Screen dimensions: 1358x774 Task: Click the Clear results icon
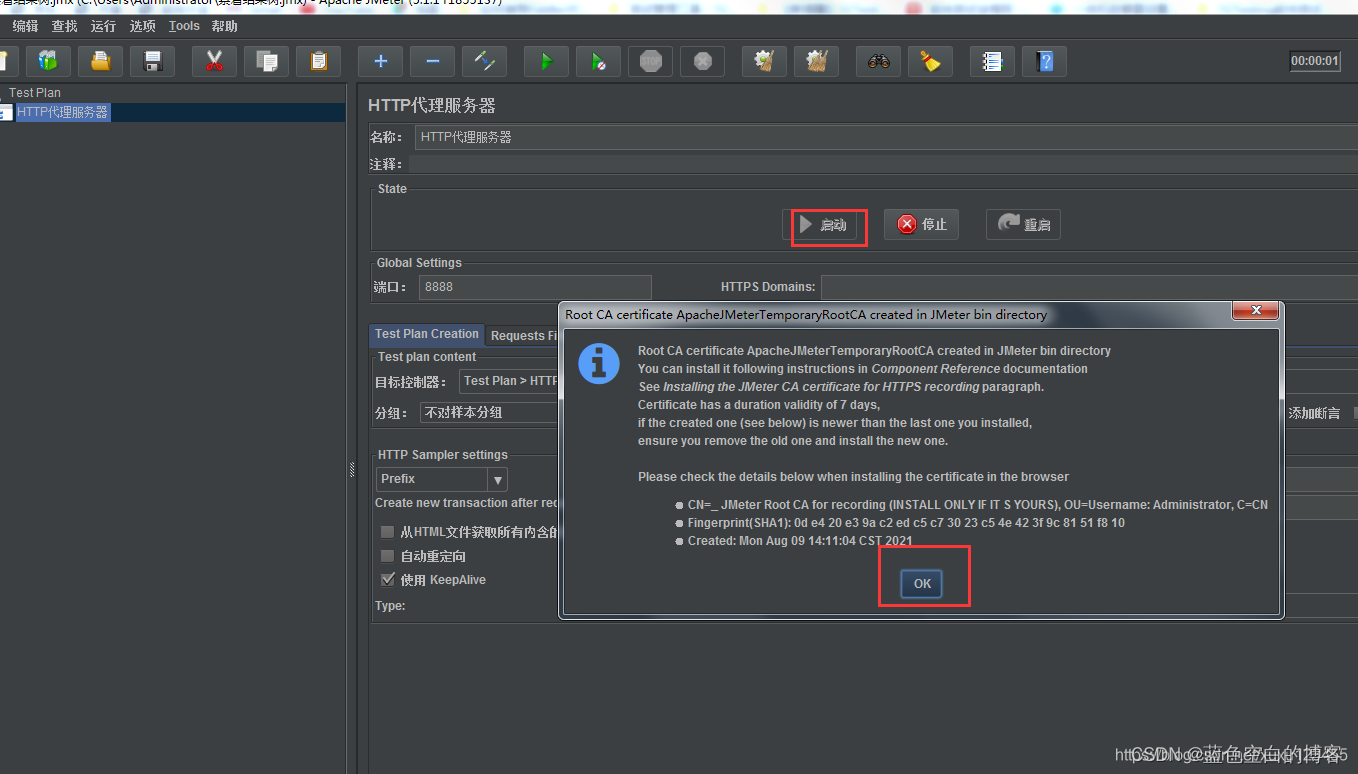pos(764,61)
